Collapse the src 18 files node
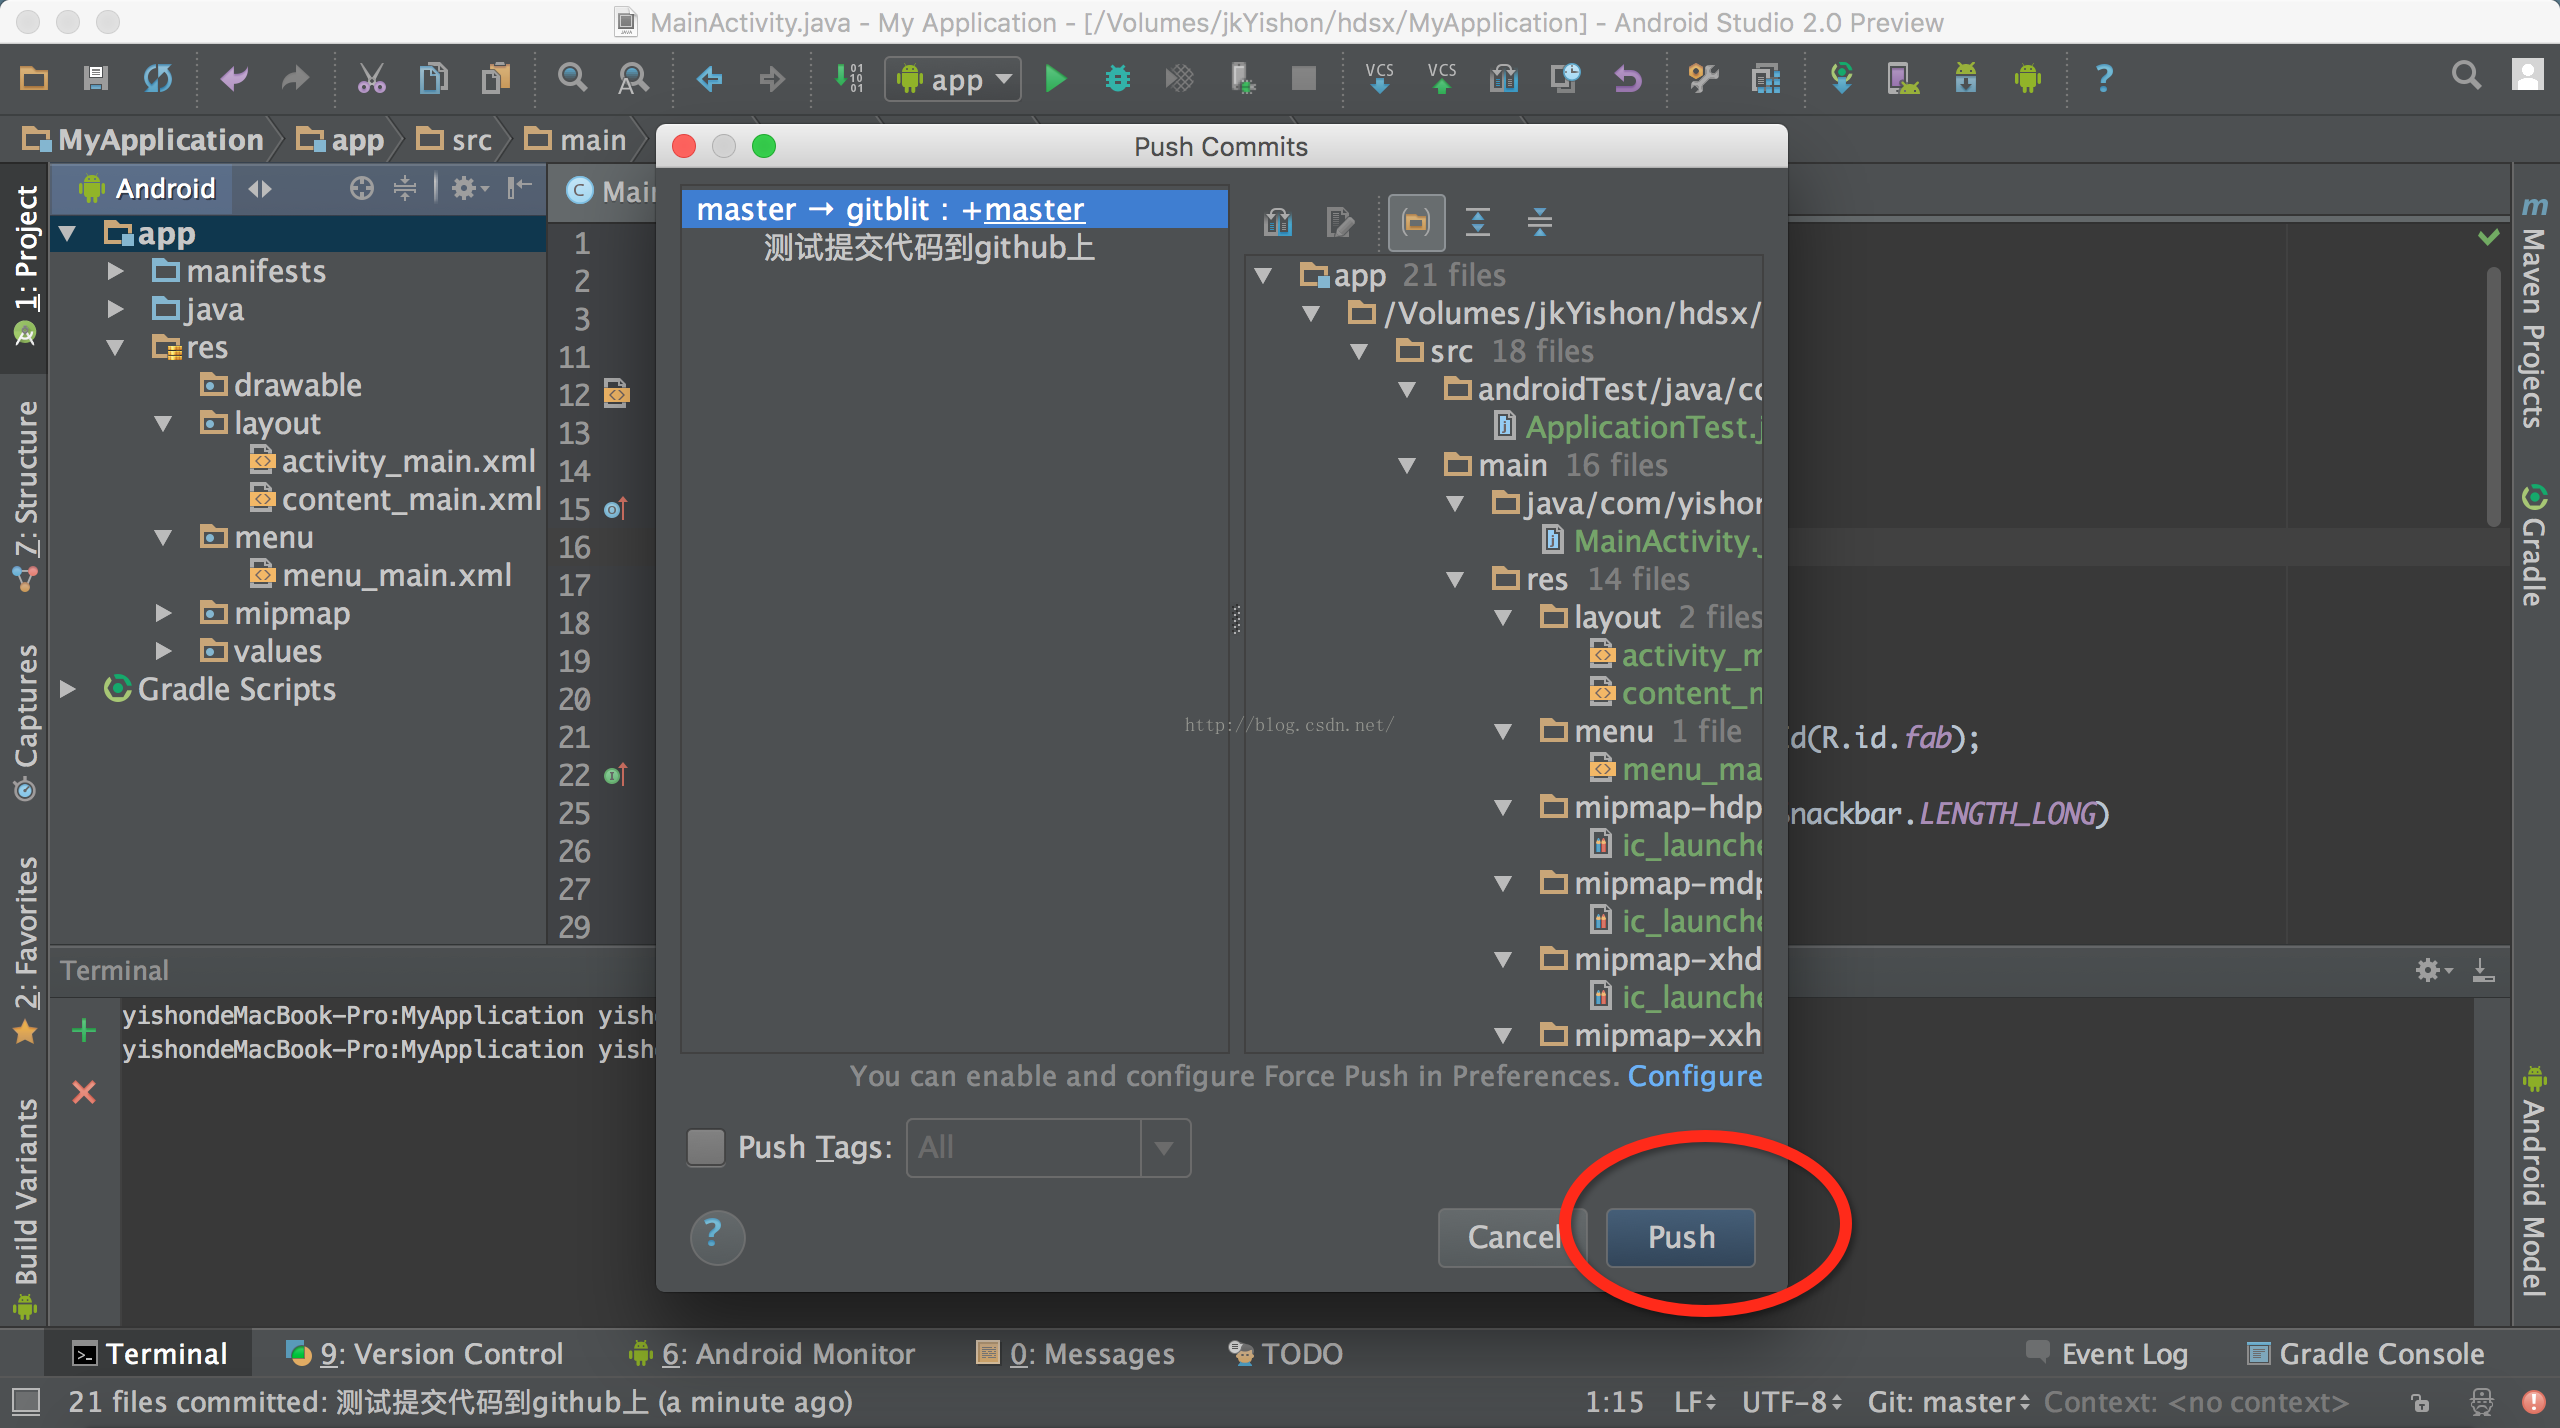2560x1428 pixels. point(1360,351)
